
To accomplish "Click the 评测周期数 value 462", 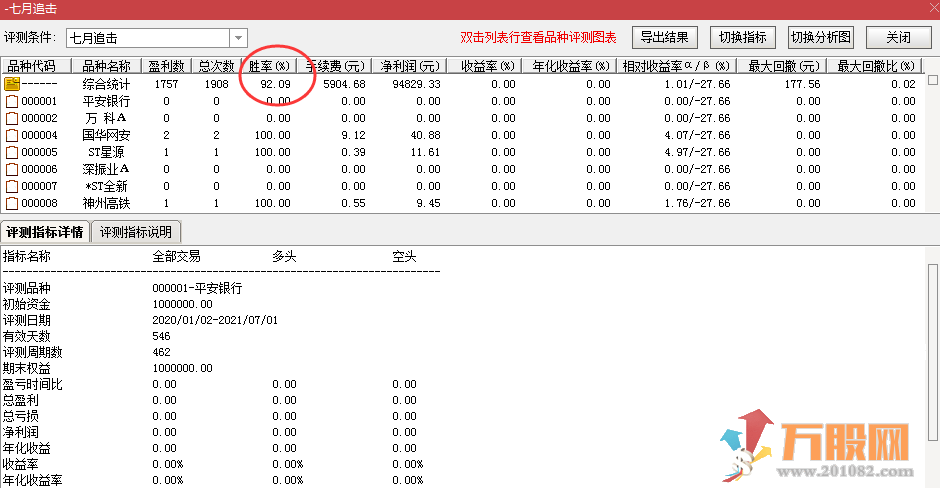I will [x=161, y=352].
